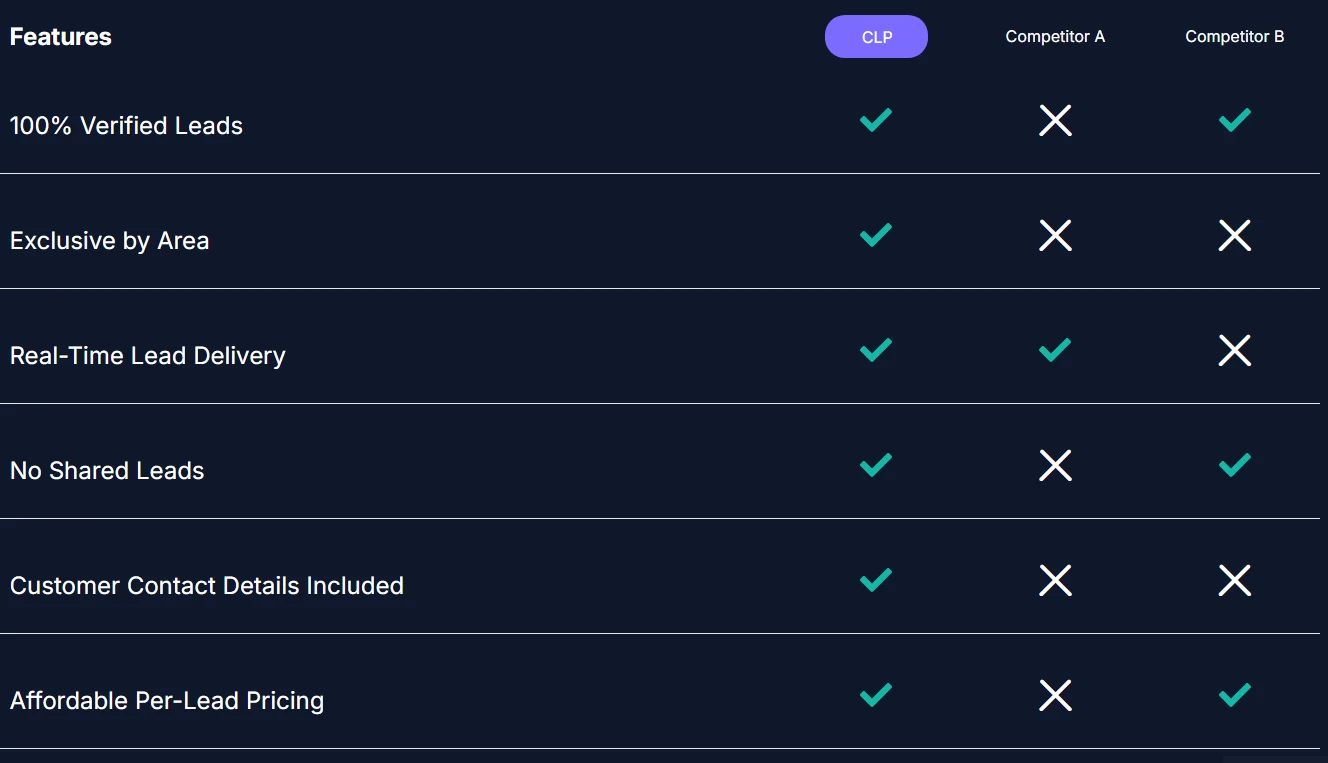Viewport: 1328px width, 763px height.
Task: Click the CLP checkmark for 100% Verified Leads
Action: click(x=876, y=121)
